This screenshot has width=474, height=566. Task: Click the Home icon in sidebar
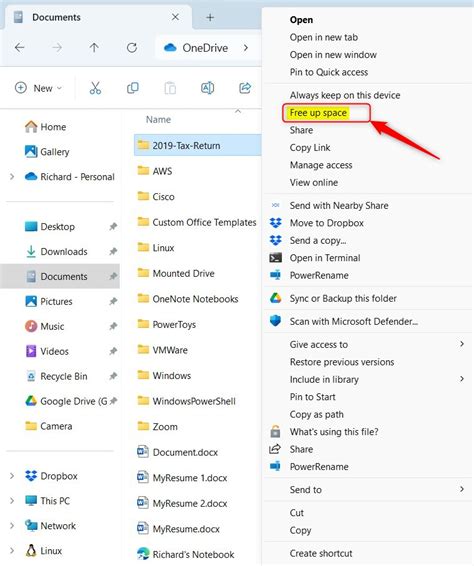pos(31,126)
